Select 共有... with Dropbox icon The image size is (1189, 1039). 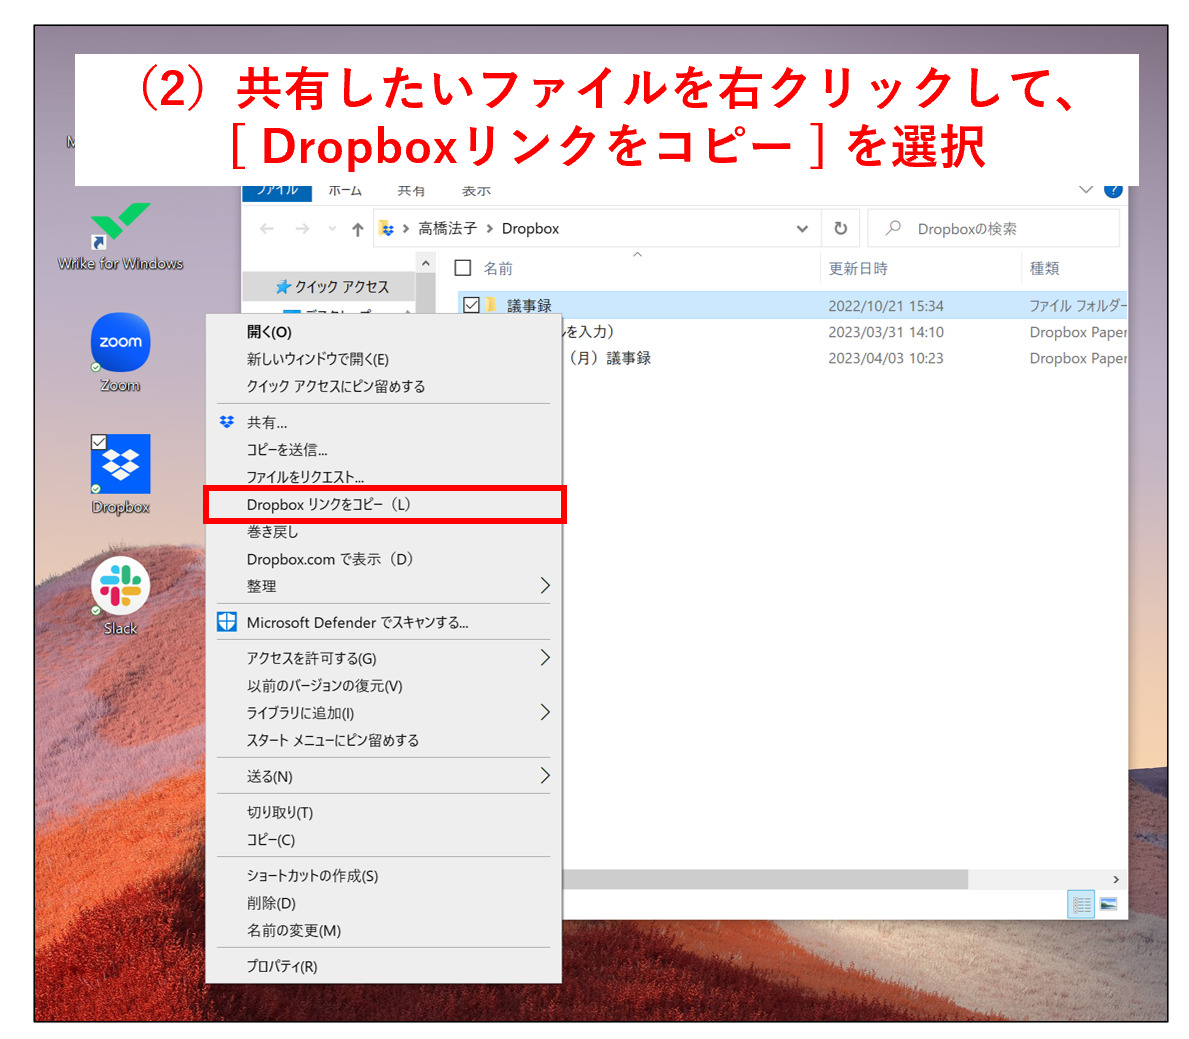coord(384,422)
